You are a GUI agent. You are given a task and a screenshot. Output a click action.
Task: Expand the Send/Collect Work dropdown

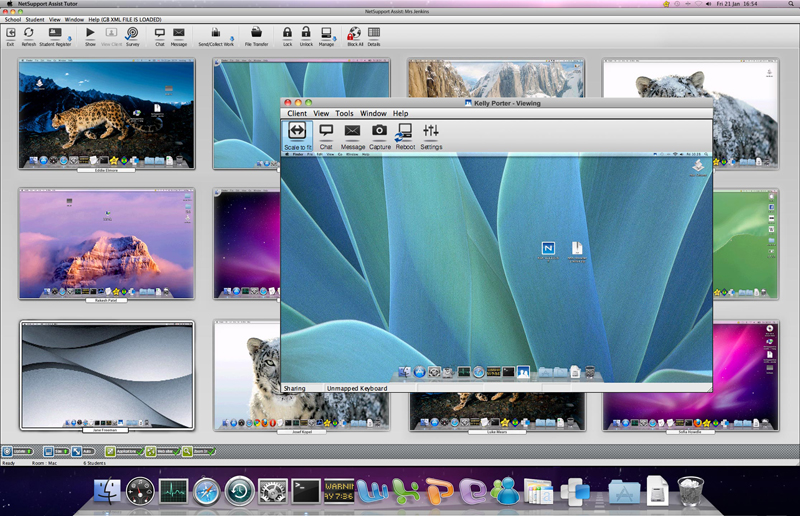point(233,37)
